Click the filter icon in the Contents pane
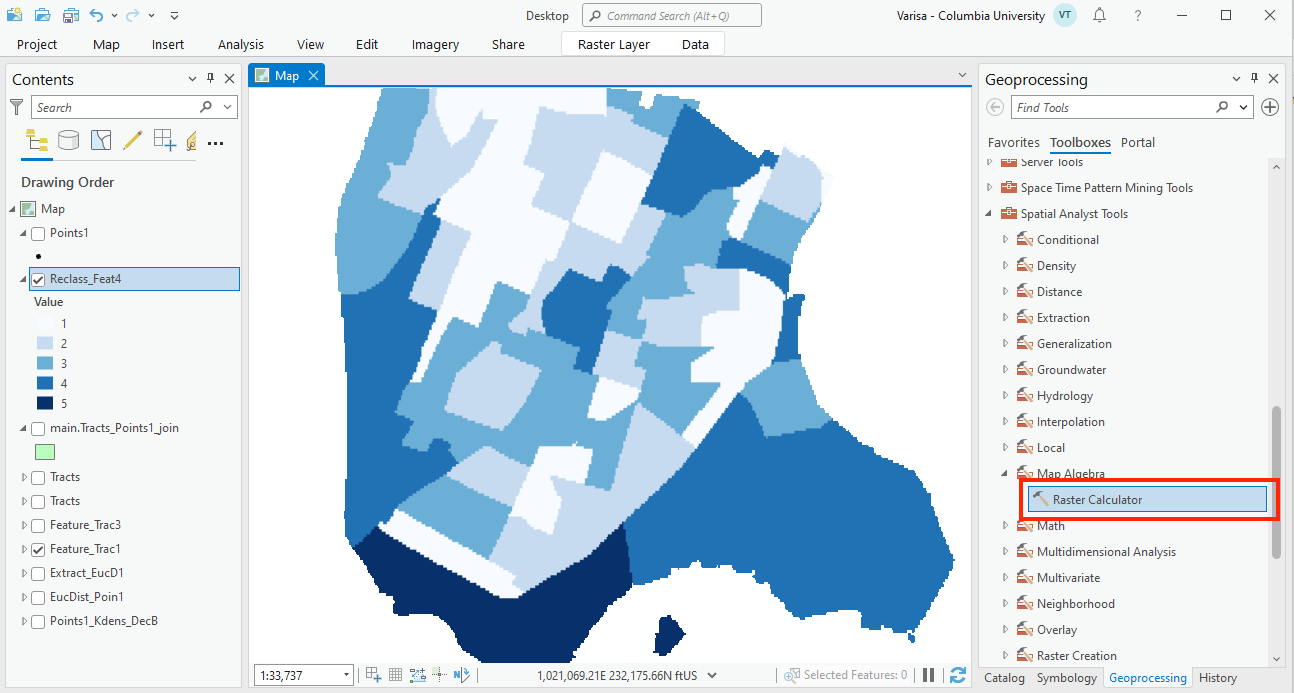This screenshot has width=1294, height=693. tap(17, 106)
